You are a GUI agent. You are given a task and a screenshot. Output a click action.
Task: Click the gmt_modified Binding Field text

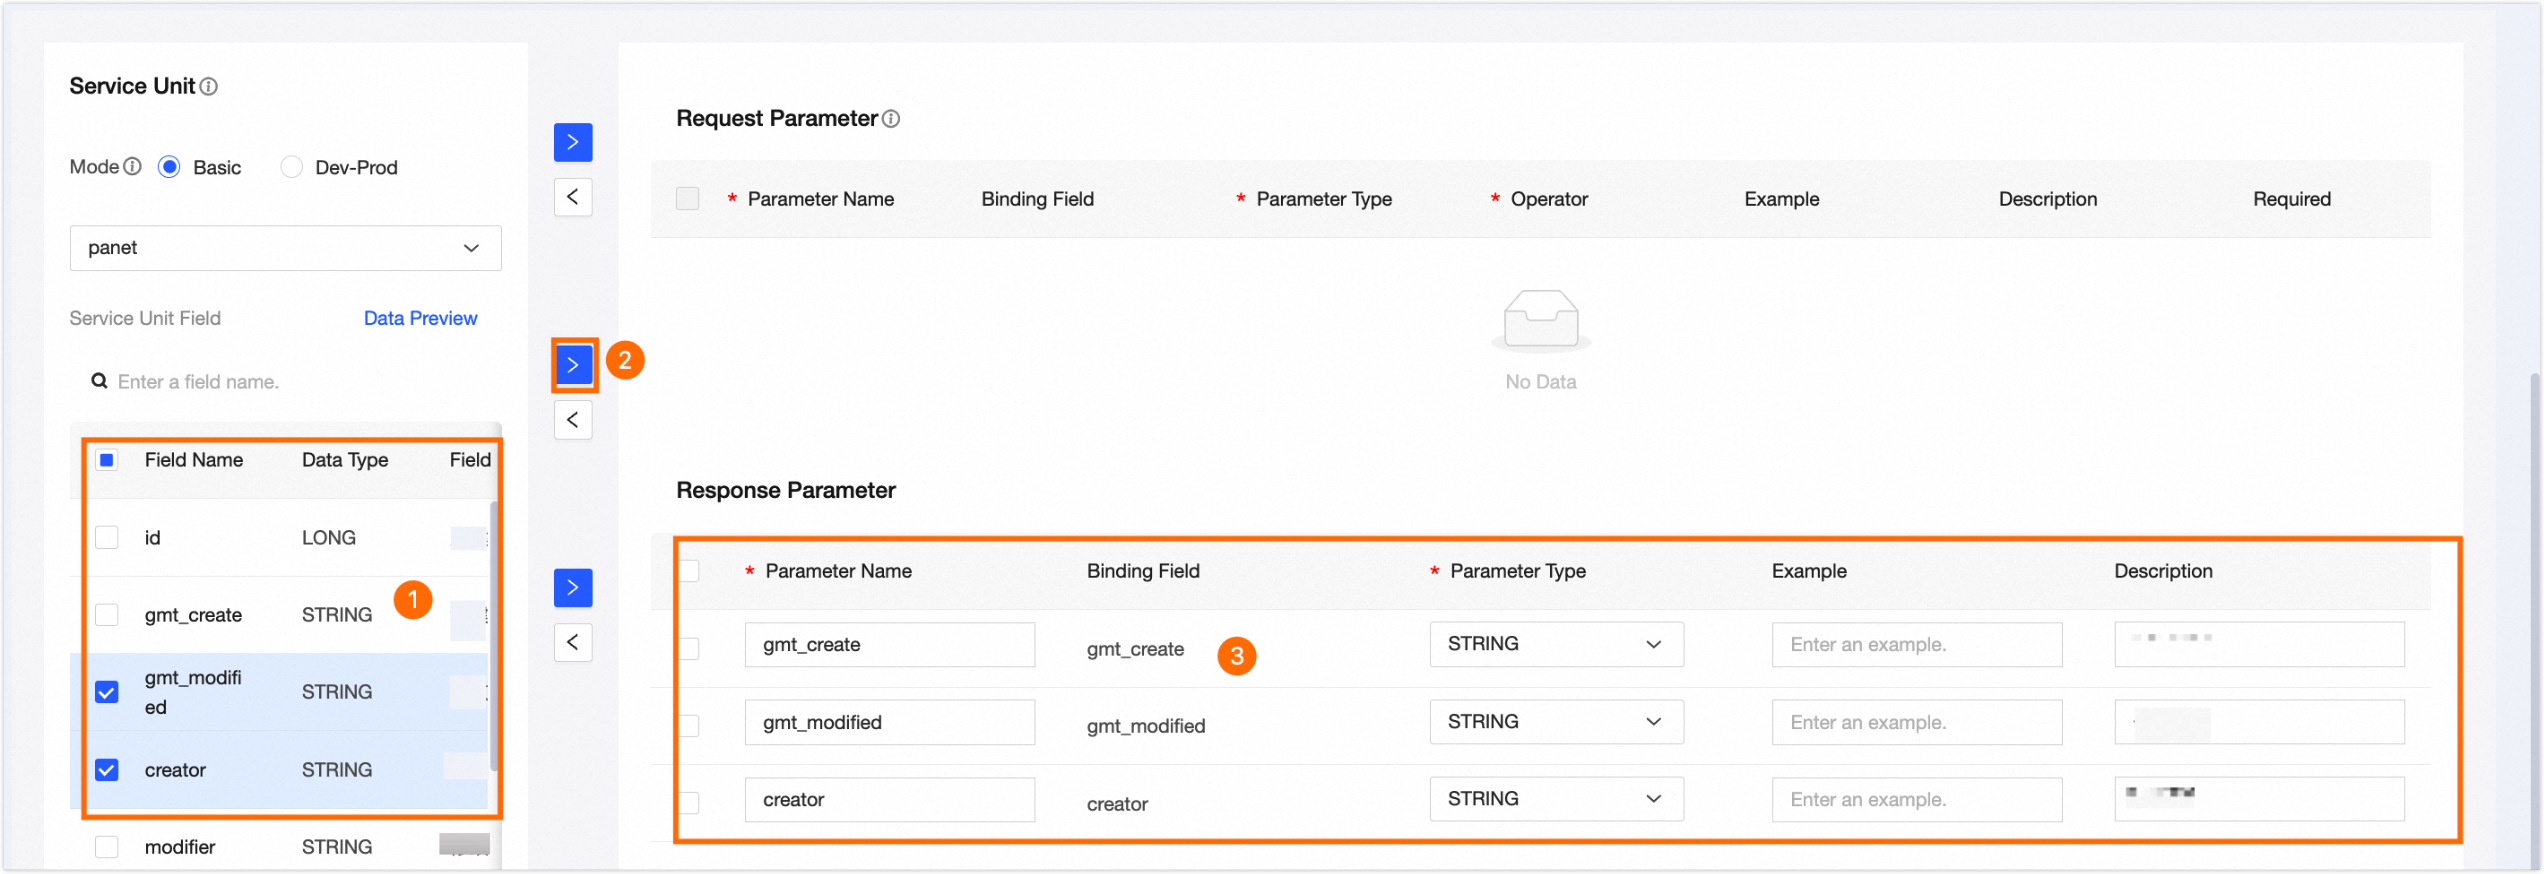1146,726
